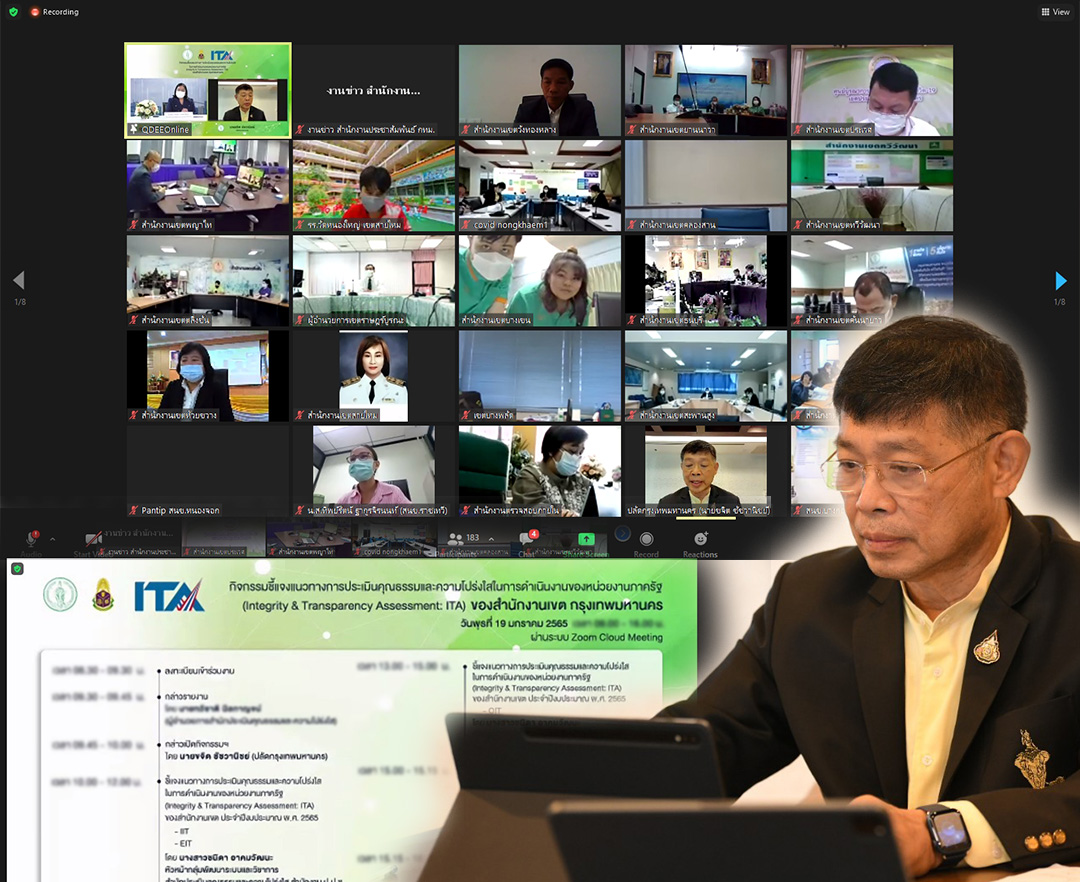Open the View layout menu
Image resolution: width=1080 pixels, height=882 pixels.
[x=1055, y=12]
